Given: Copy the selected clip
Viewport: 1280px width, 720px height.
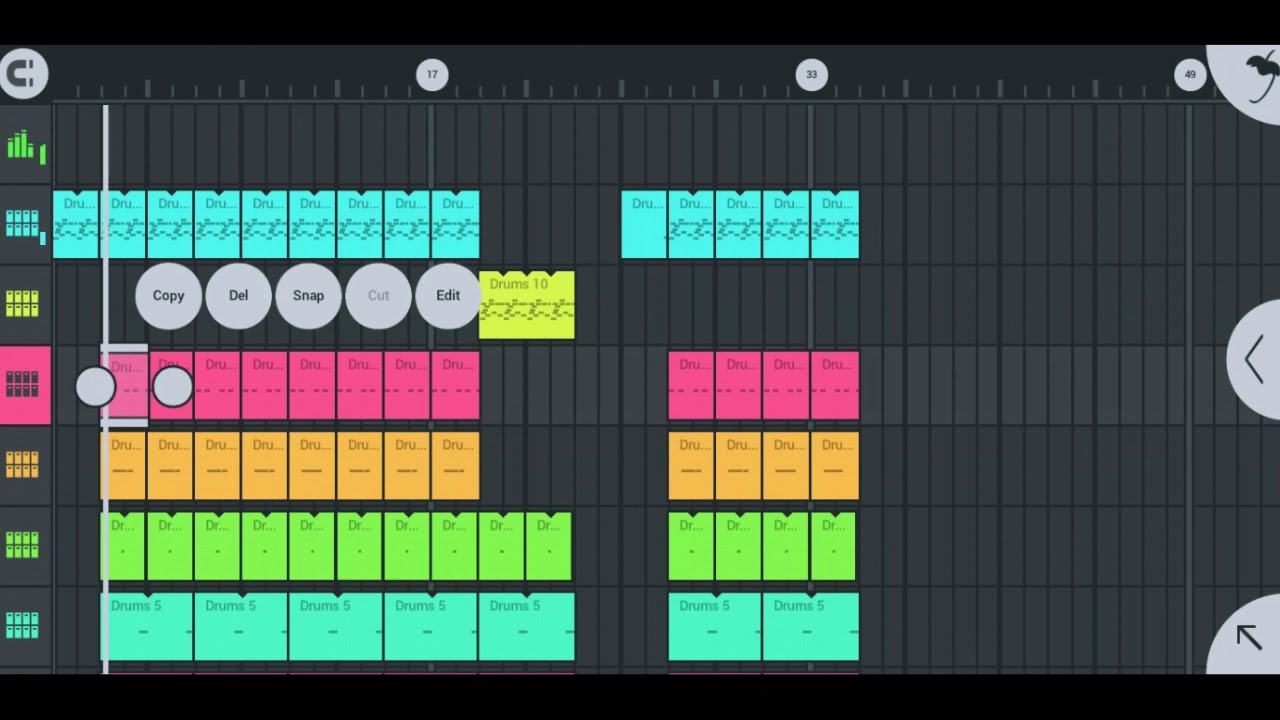Looking at the screenshot, I should [x=168, y=296].
